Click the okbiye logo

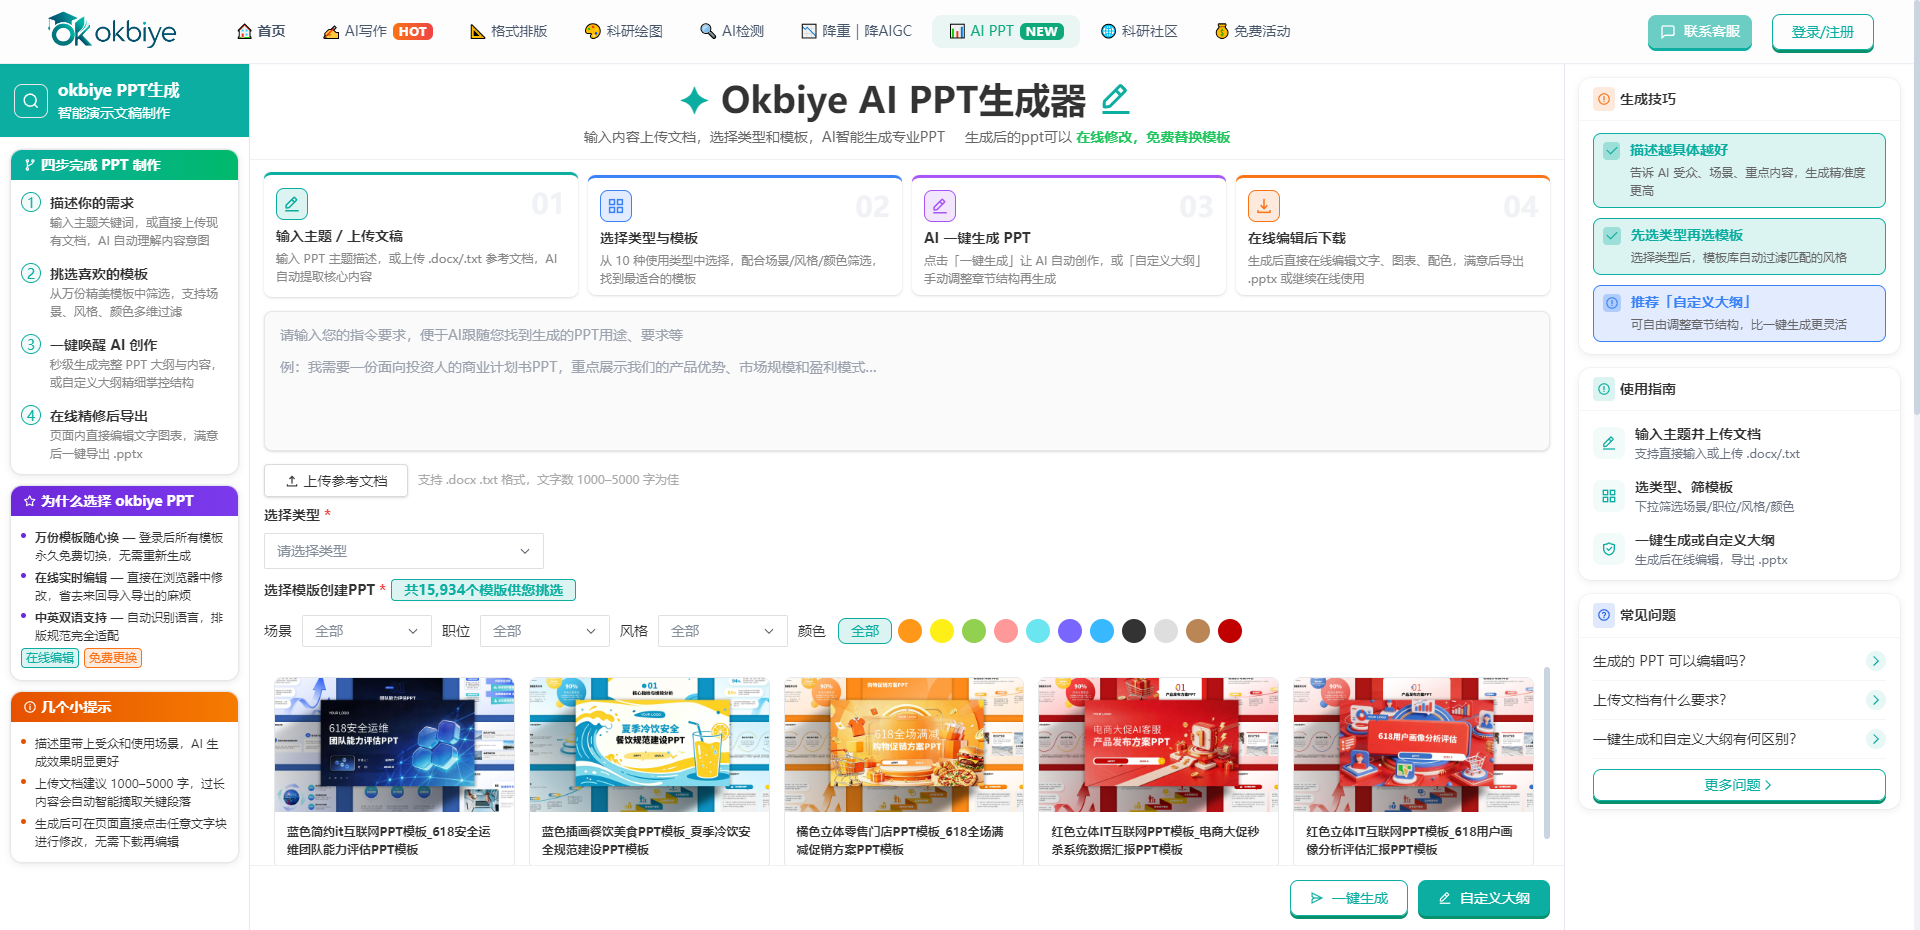(112, 31)
